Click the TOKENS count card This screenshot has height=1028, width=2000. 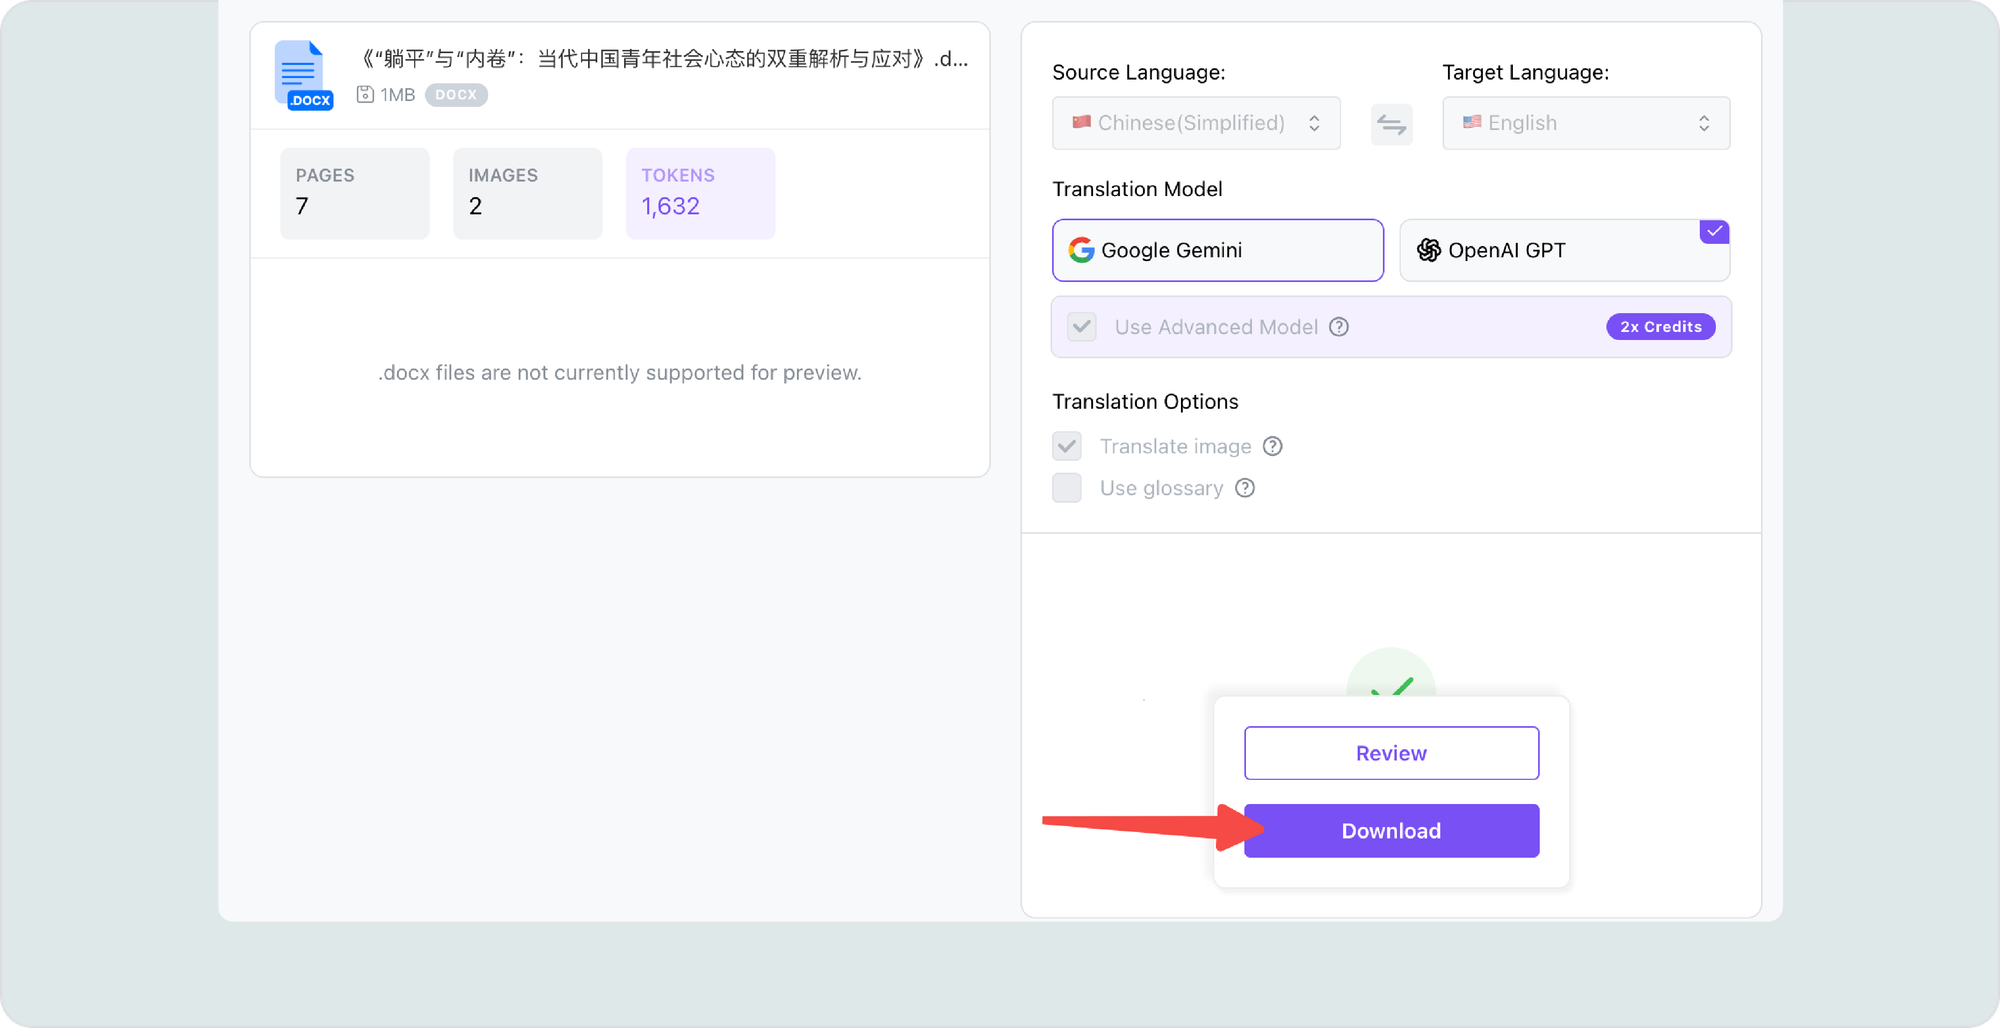pyautogui.click(x=700, y=193)
